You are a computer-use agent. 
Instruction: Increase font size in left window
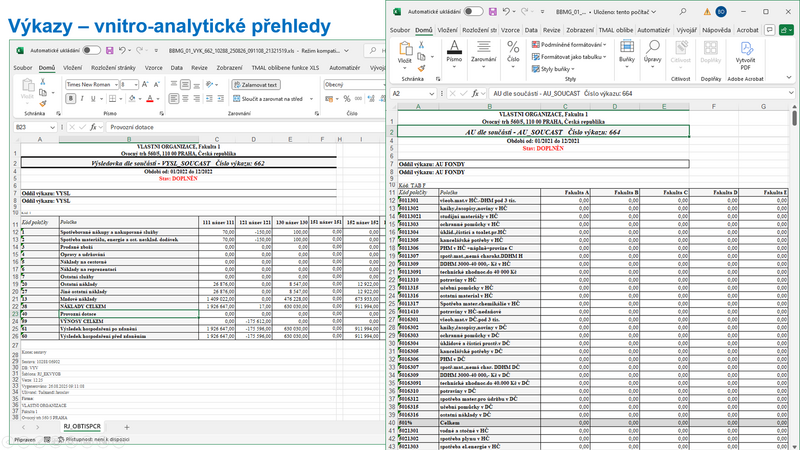(145, 85)
